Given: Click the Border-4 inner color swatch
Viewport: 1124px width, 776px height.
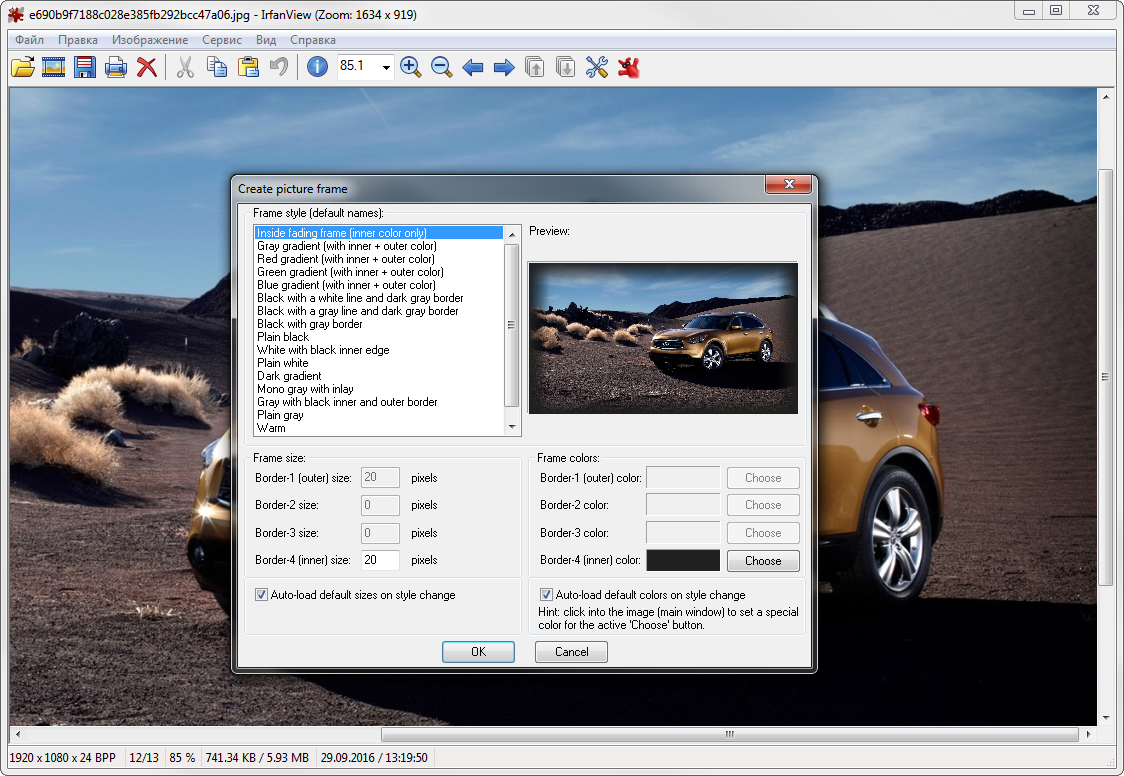Looking at the screenshot, I should tap(683, 561).
